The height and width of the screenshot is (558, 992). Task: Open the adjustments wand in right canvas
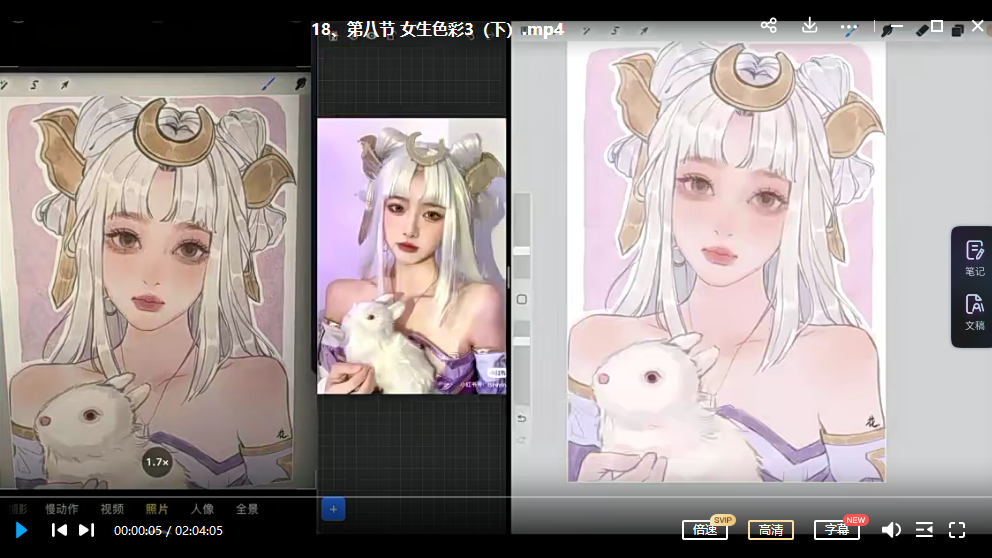(x=586, y=30)
